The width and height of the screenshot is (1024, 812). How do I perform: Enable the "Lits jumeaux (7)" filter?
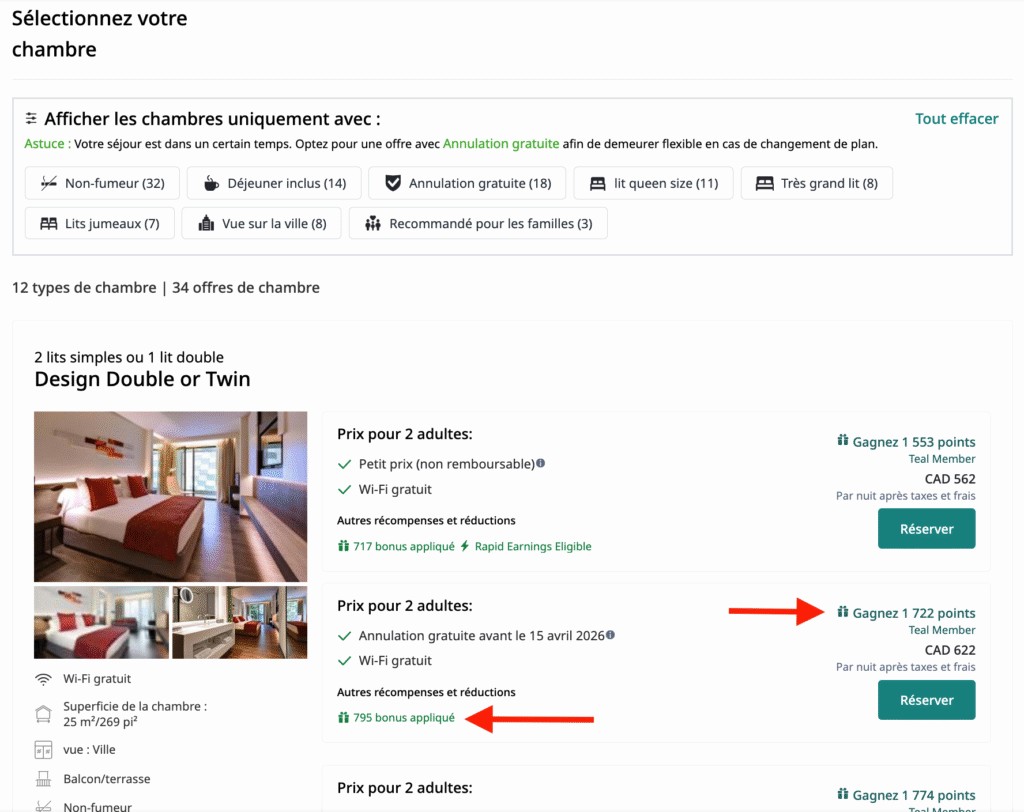point(99,223)
